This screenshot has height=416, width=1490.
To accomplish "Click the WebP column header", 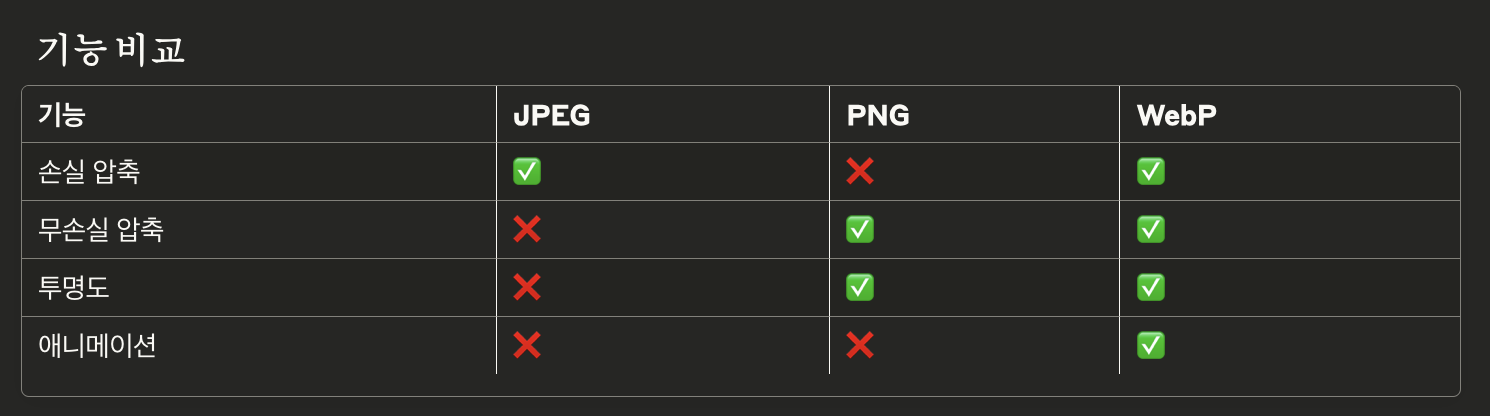I will click(x=1176, y=115).
